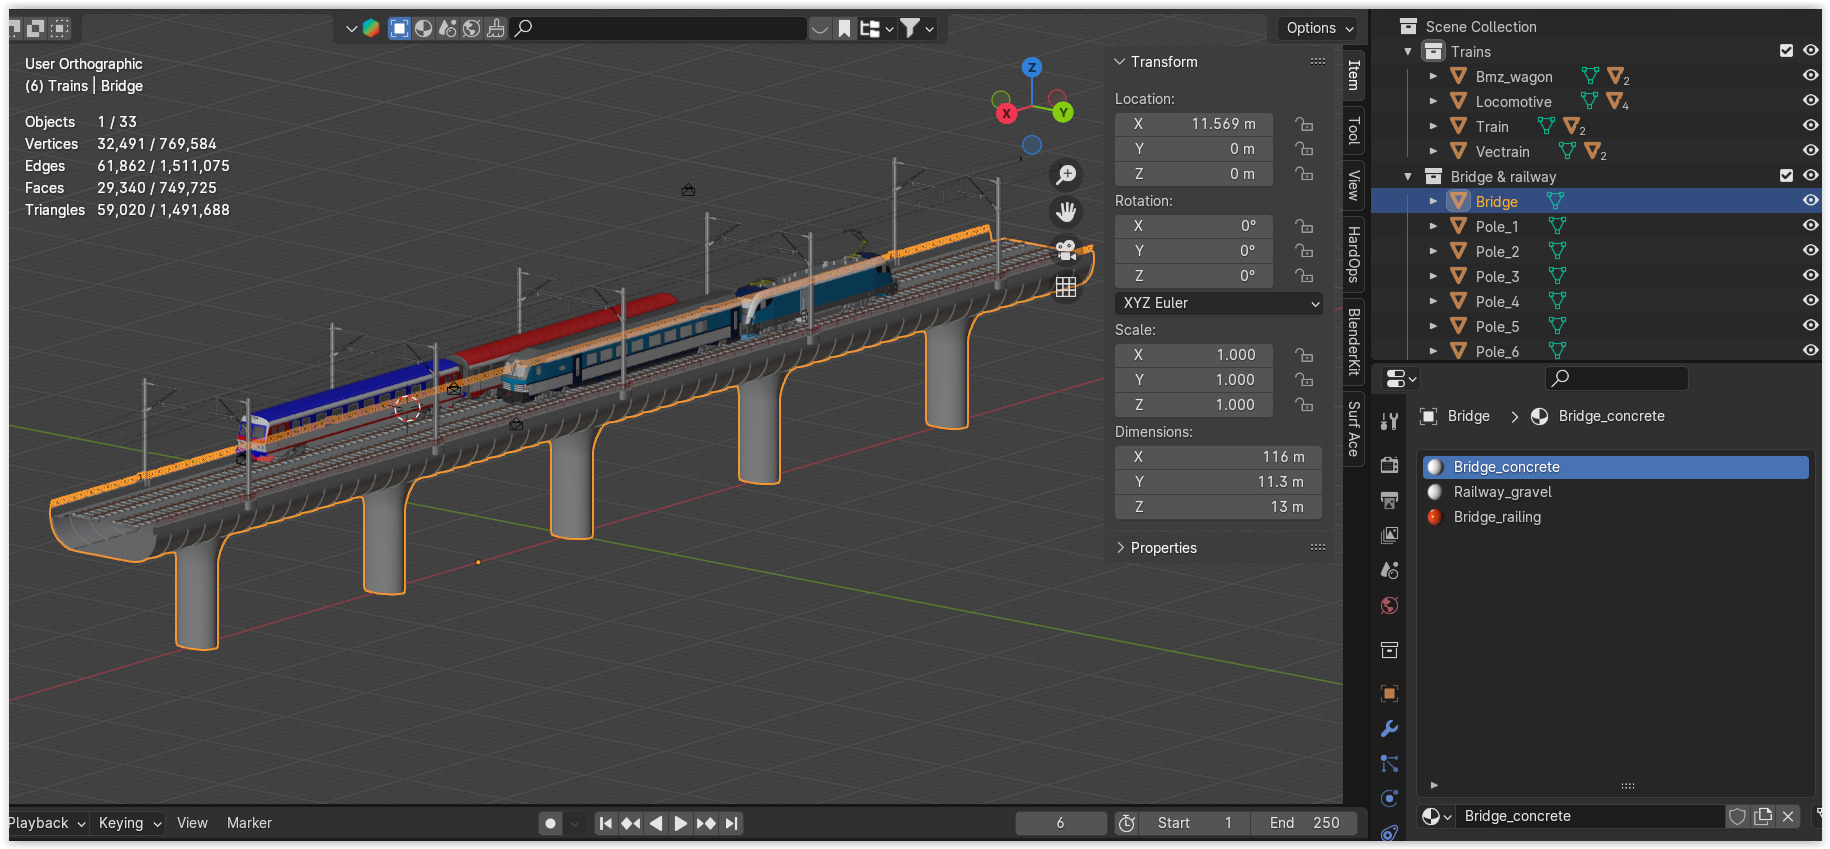Play the animation forward
Screen dimensions: 1830x849
681,823
